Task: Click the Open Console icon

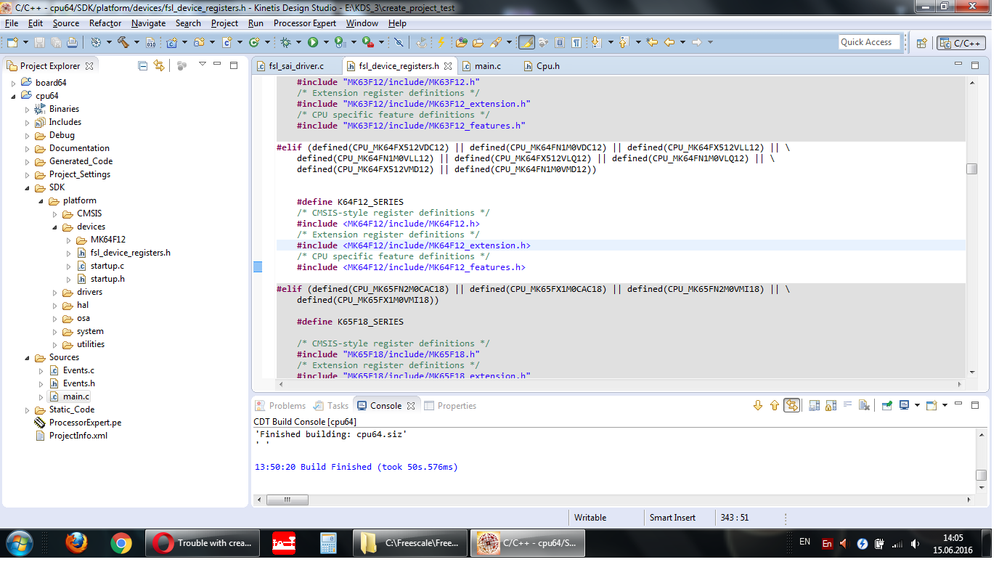Action: pos(931,405)
